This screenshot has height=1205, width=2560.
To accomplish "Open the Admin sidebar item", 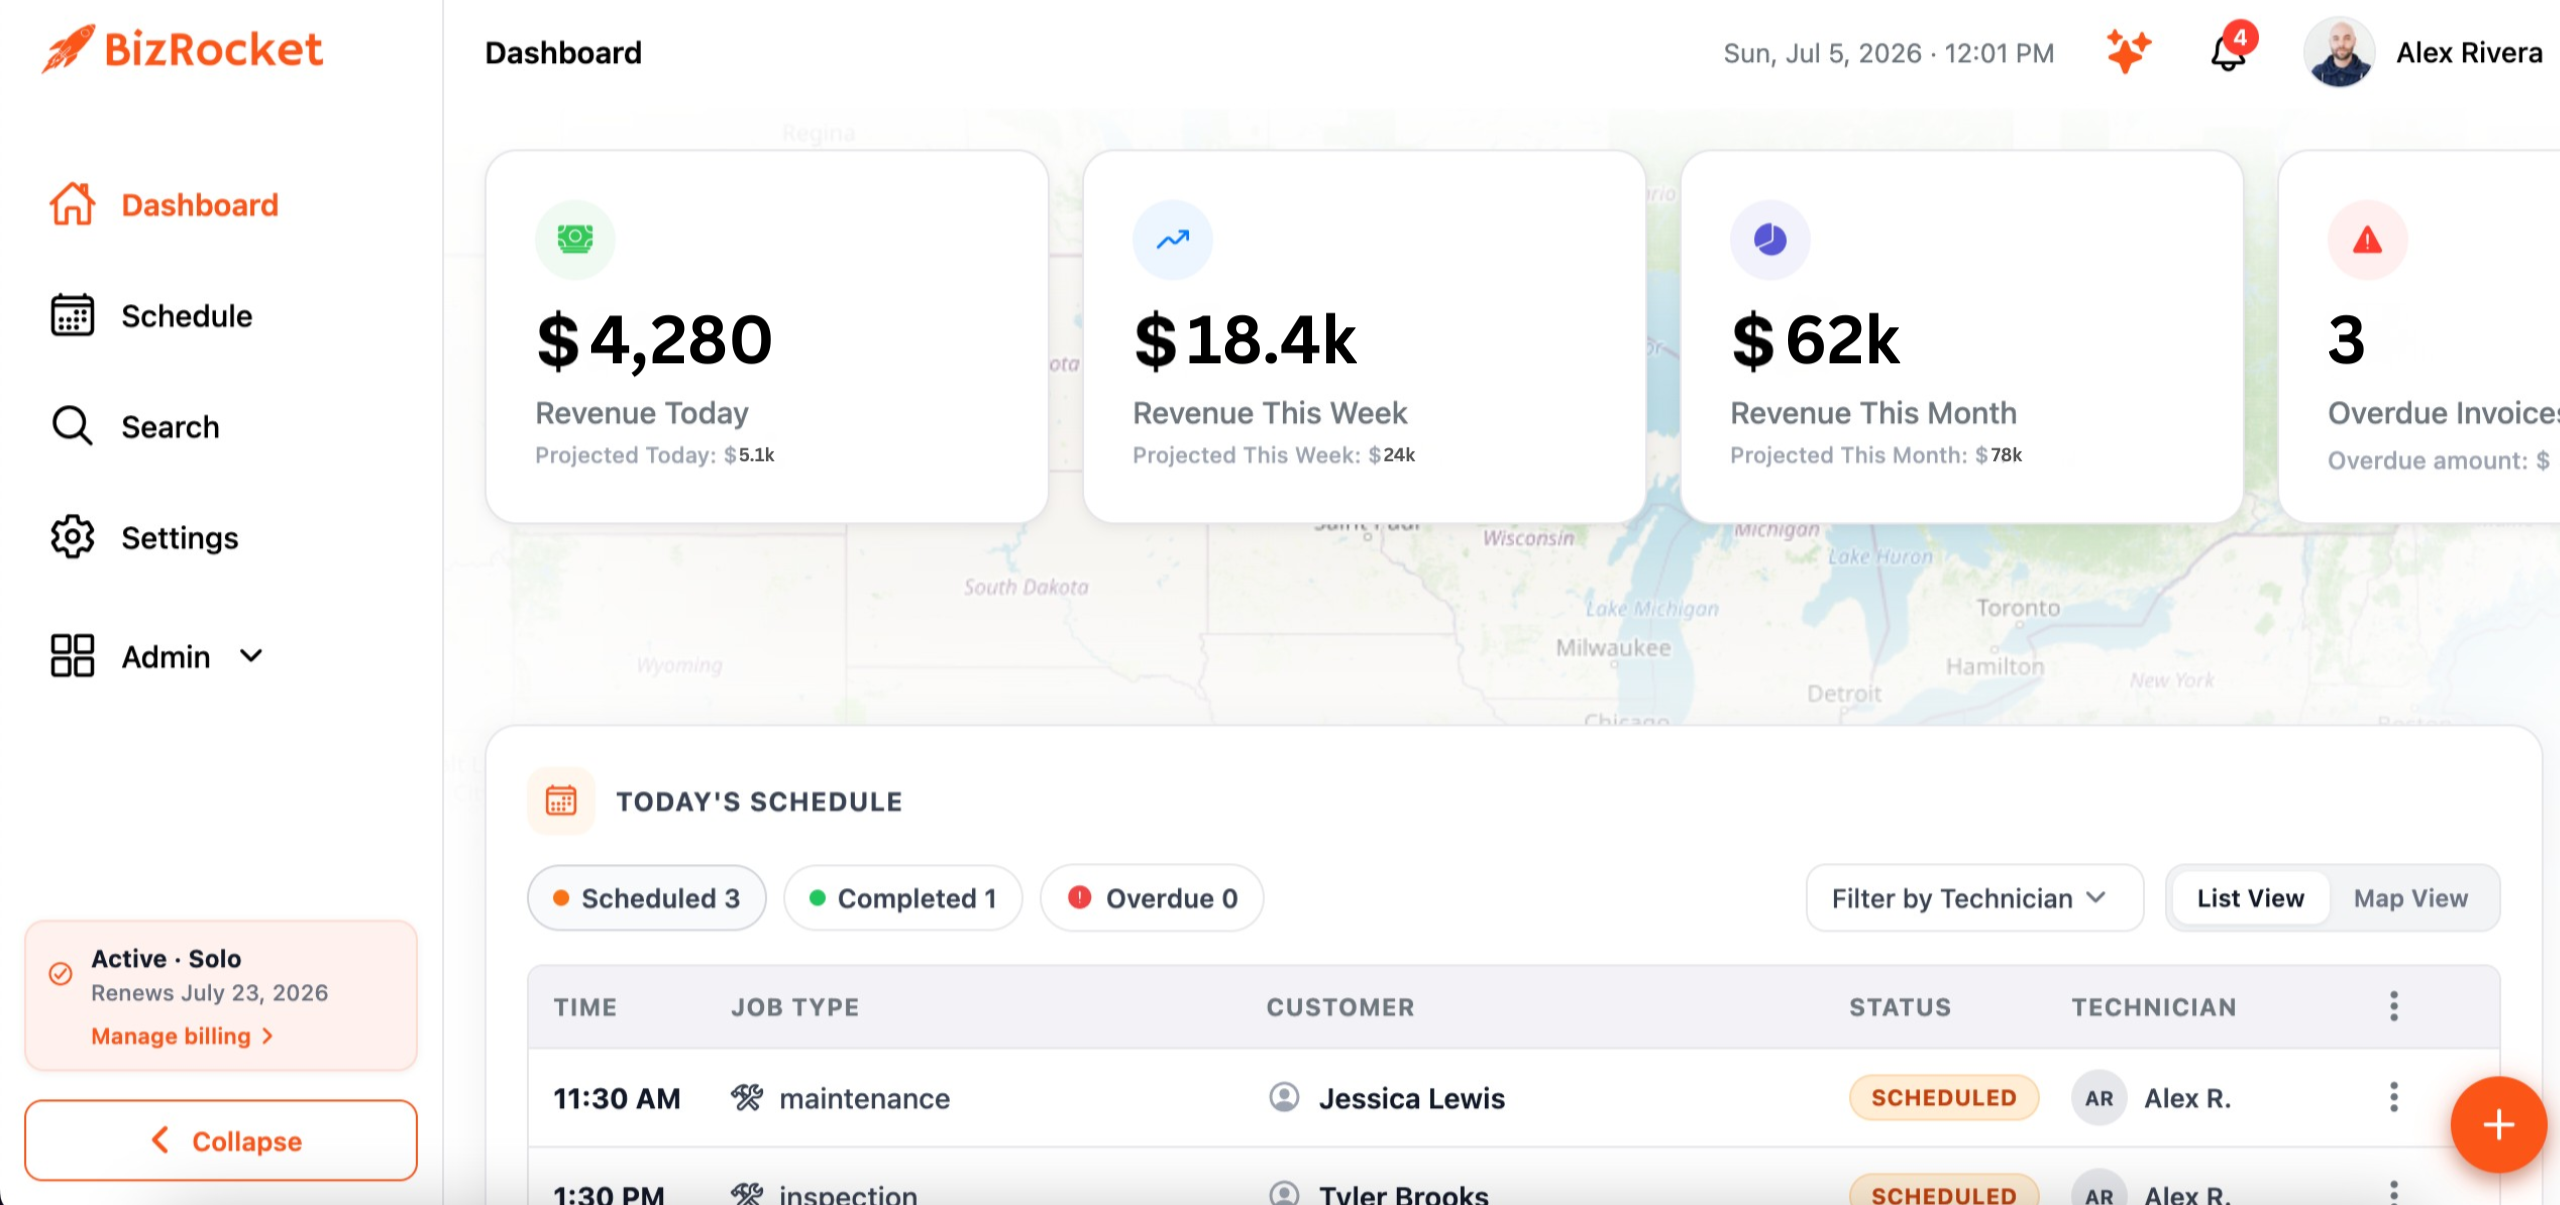I will pos(166,657).
